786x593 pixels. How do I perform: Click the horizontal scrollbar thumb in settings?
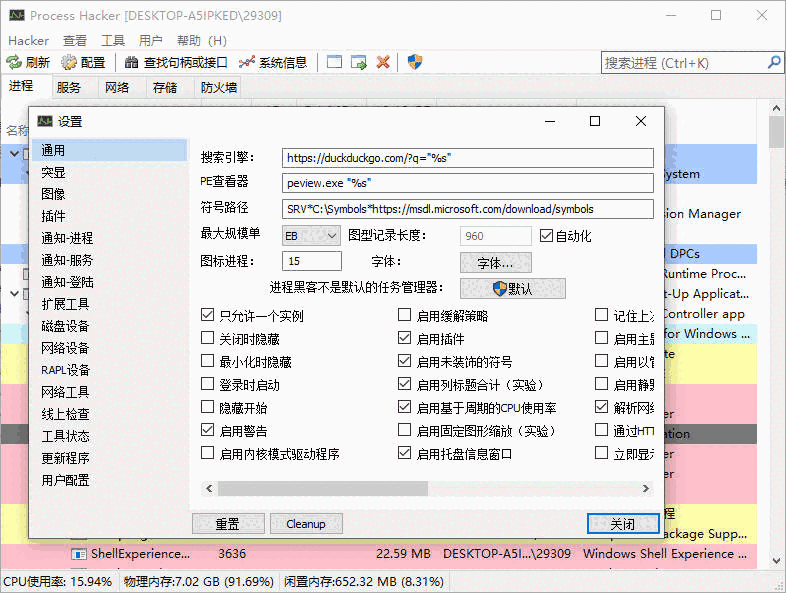pos(323,488)
